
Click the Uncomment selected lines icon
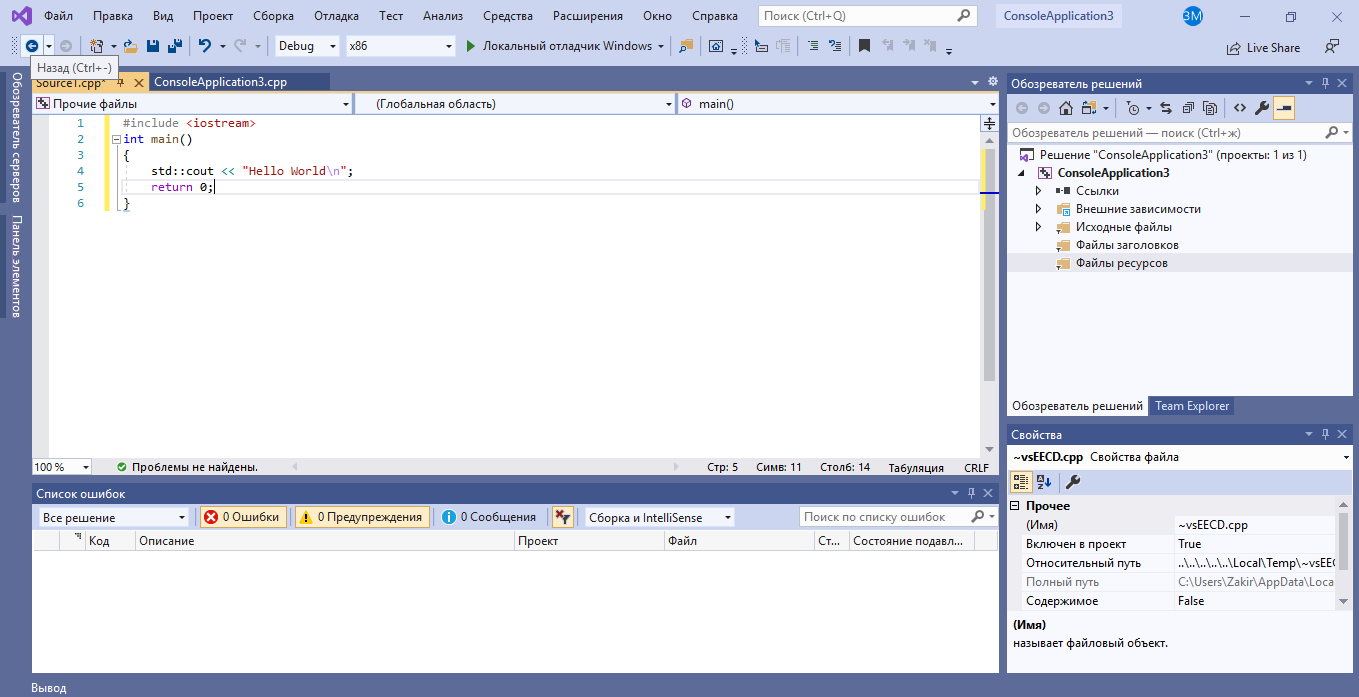tap(837, 46)
